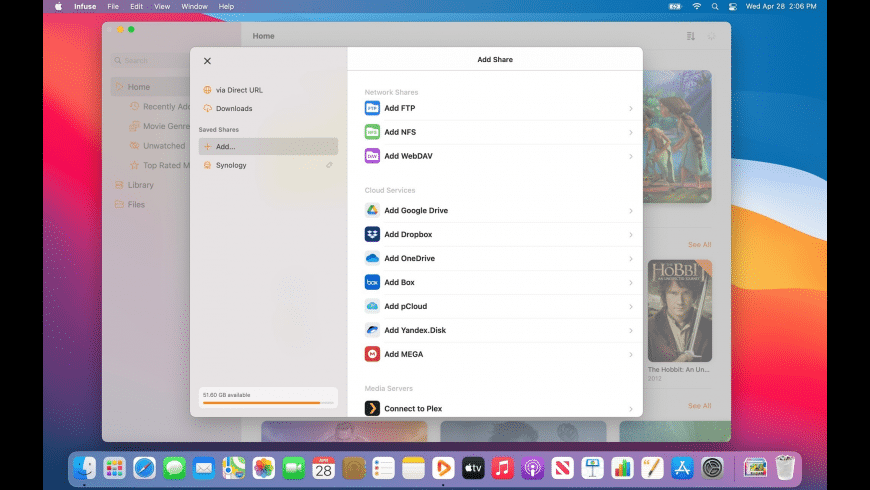Click the Dropbox logo icon
The width and height of the screenshot is (870, 490).
[372, 234]
